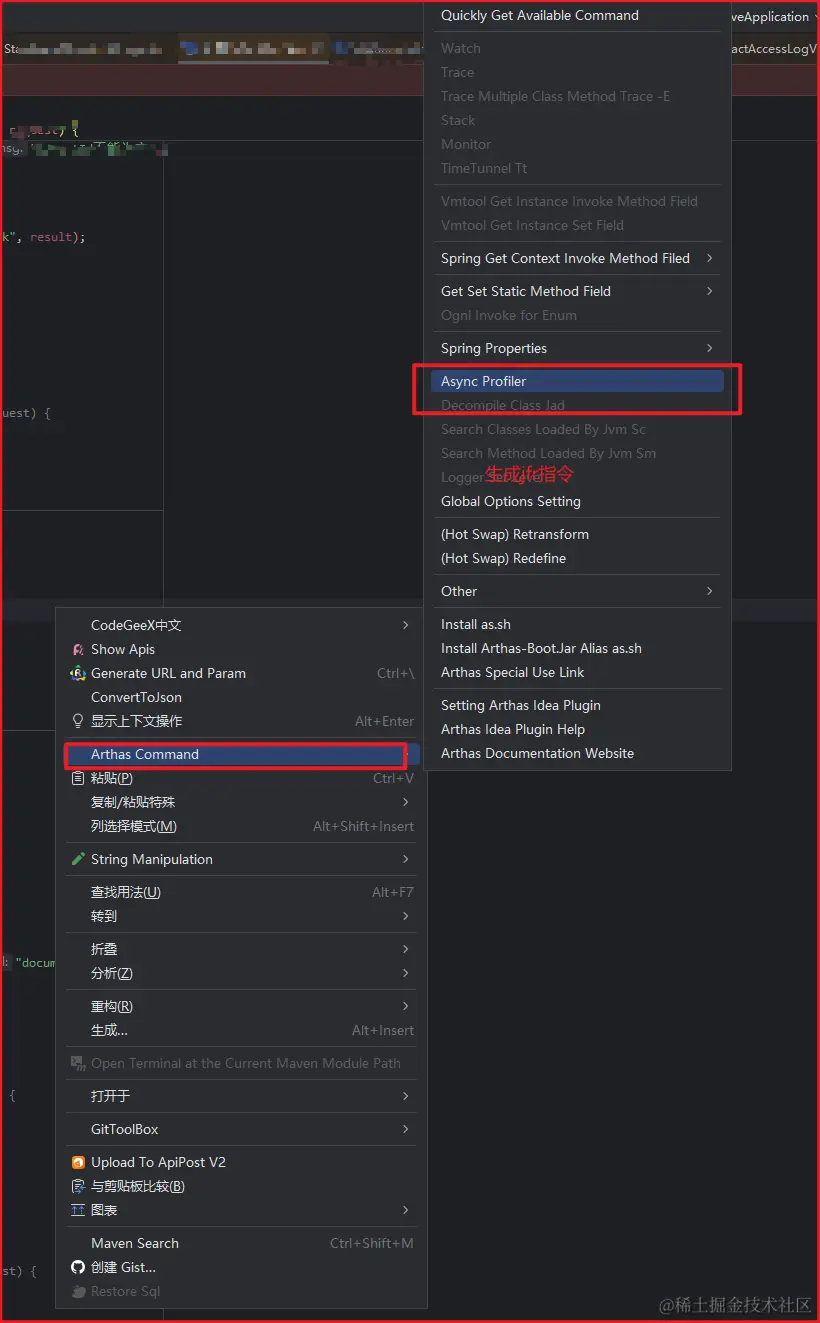Viewport: 820px width, 1323px height.
Task: Expand the Spring Properties submenu arrow
Action: tap(710, 348)
